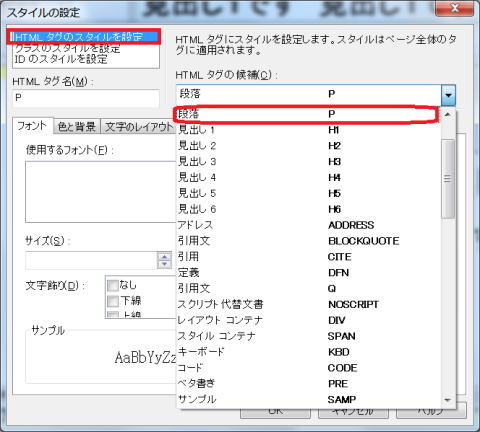Screen dimensions: 480x432
Task: Pick 'ベタ書き PRE' option
Action: 308,384
